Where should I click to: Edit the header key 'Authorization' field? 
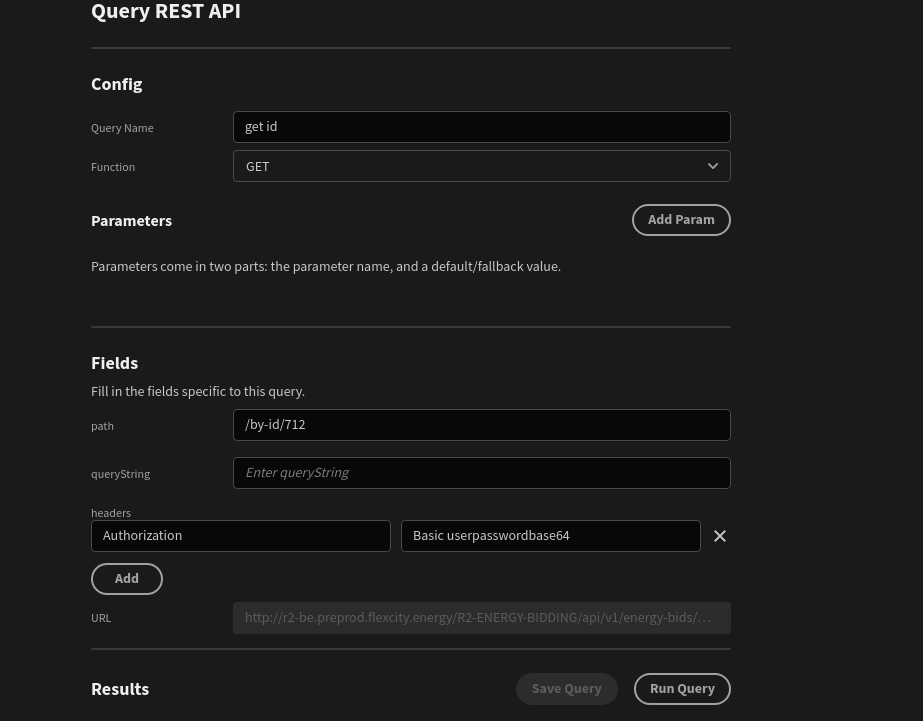coord(241,536)
